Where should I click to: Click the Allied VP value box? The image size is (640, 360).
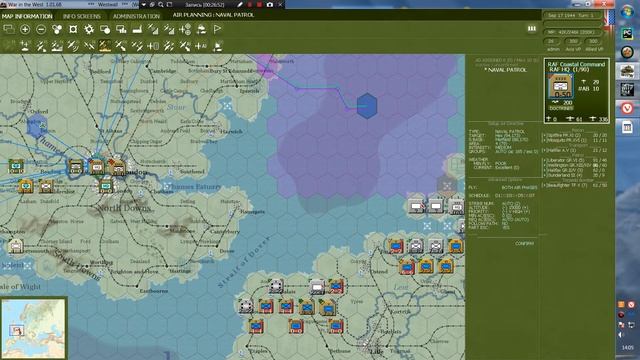coord(593,41)
